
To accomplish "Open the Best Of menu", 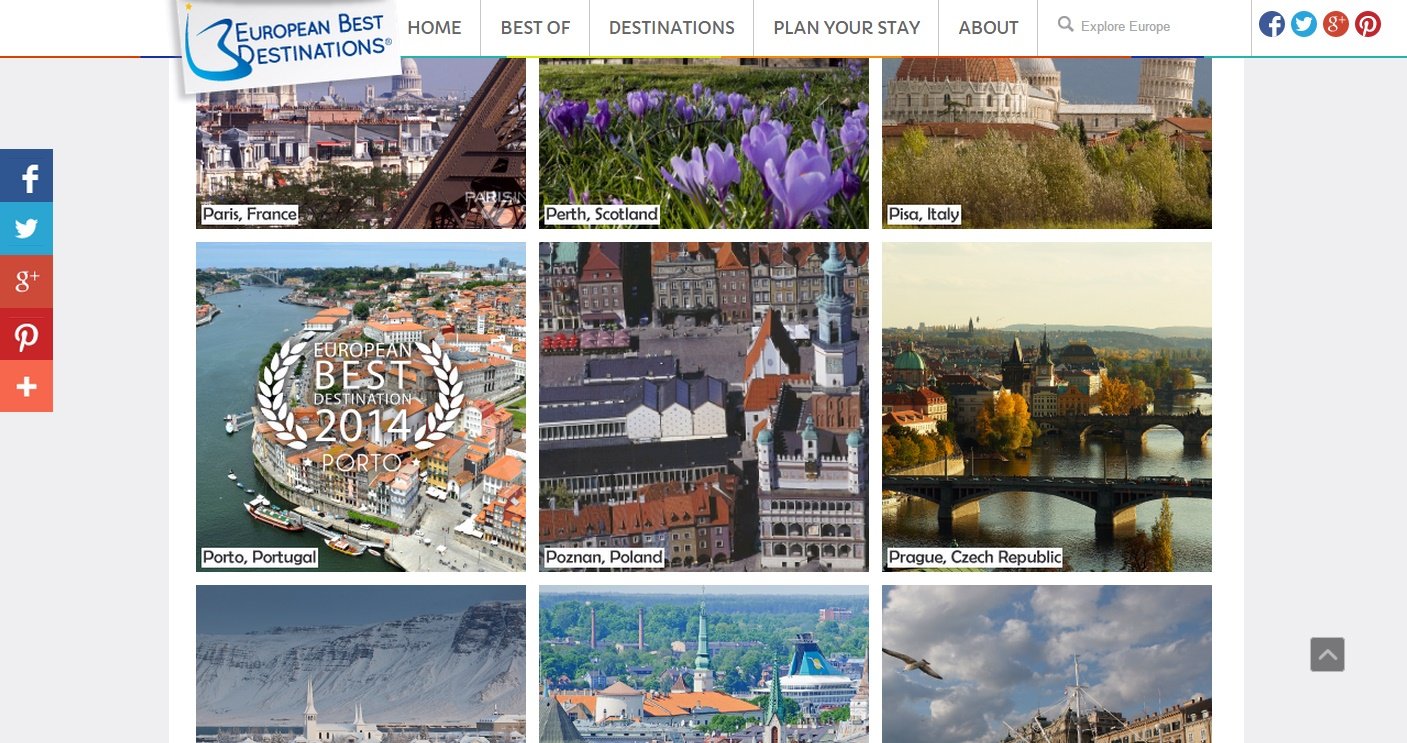I will click(535, 28).
